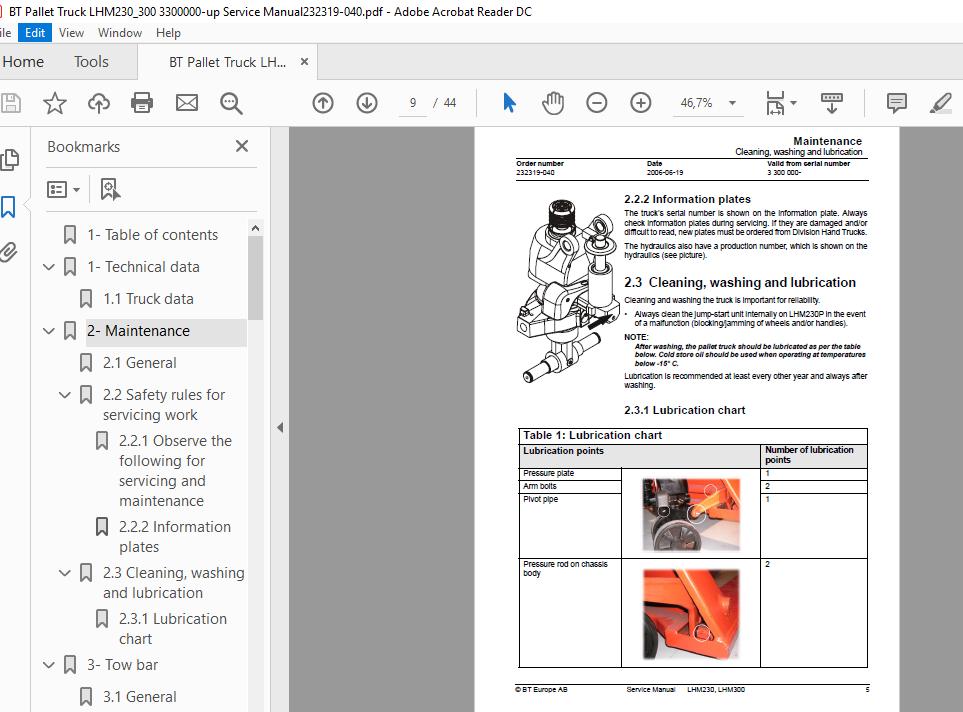Find current bookmark icon
This screenshot has height=712, width=963.
(x=110, y=189)
